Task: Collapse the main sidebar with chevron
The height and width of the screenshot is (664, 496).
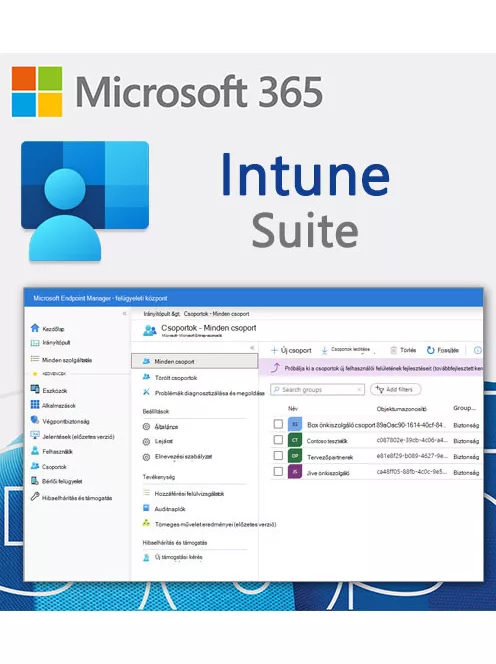Action: (x=125, y=313)
